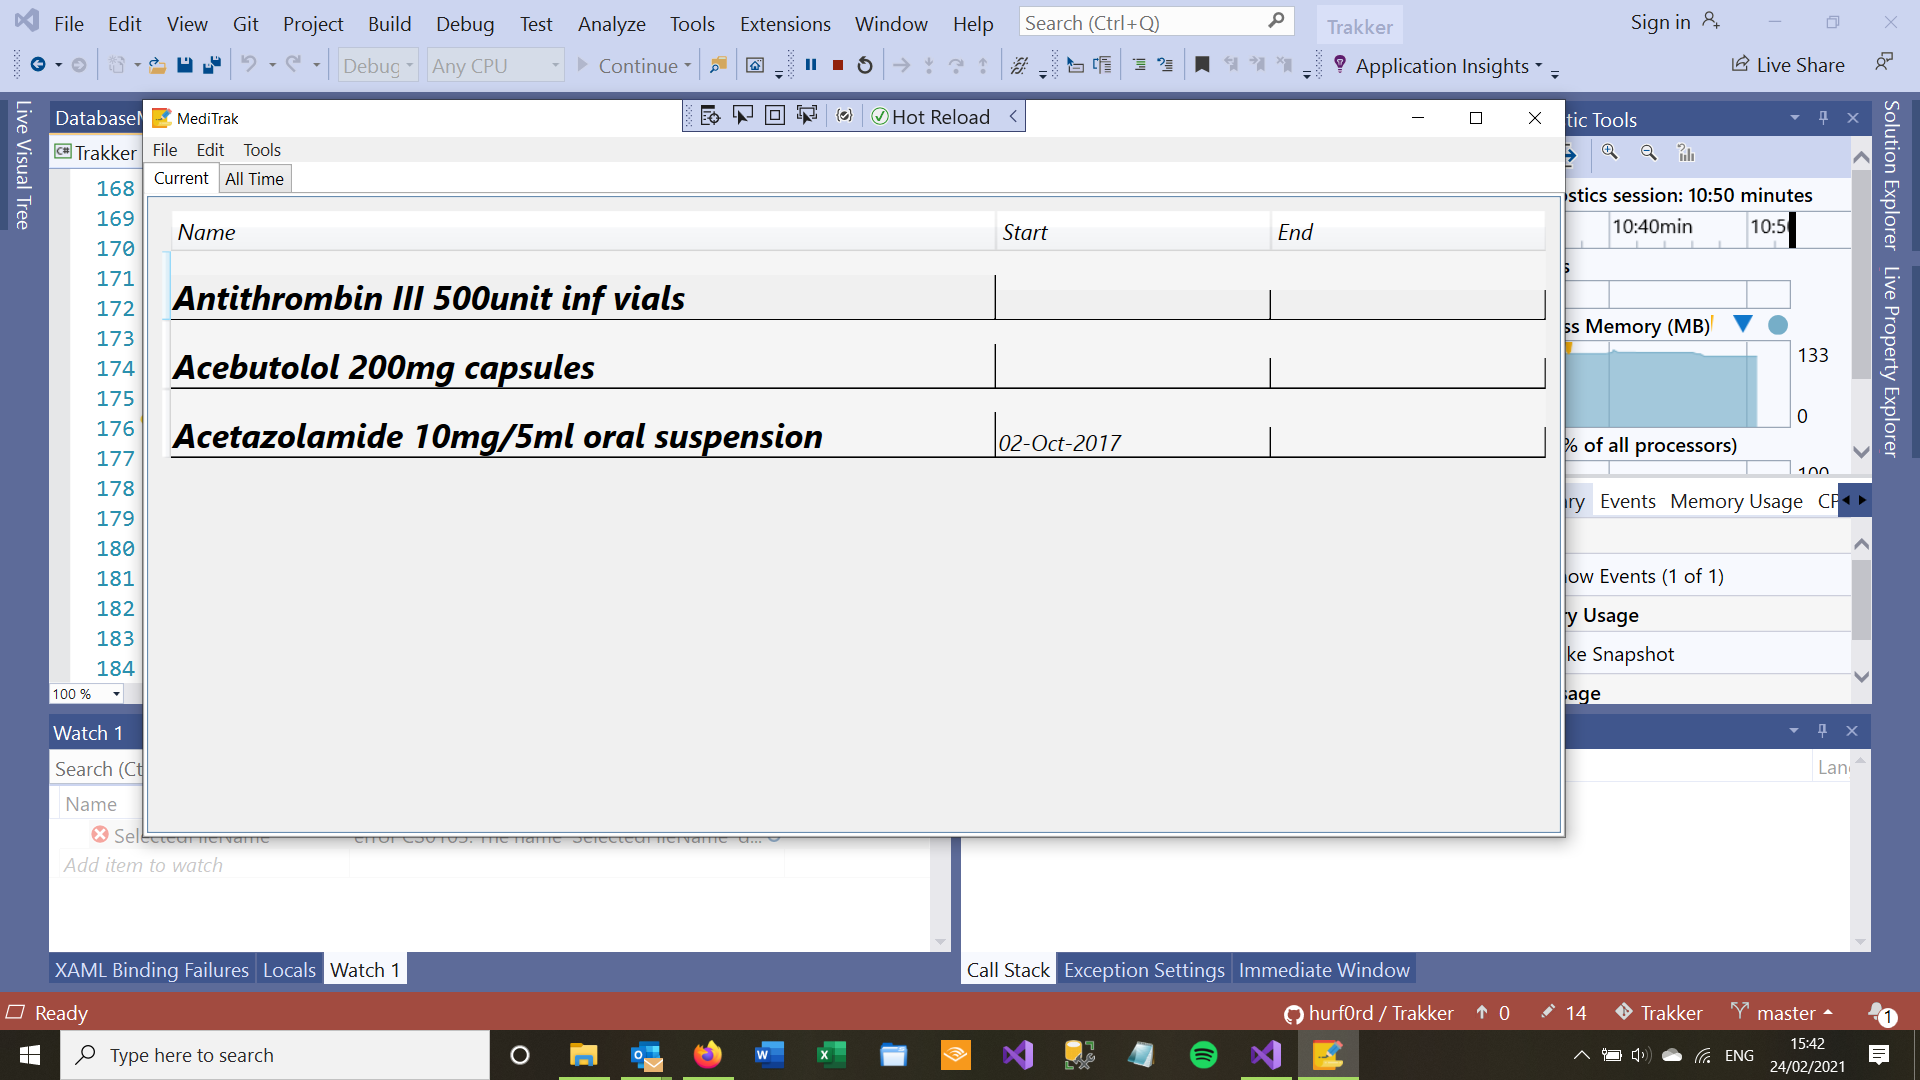Zoom in on diagnostics timeline
The width and height of the screenshot is (1920, 1080).
click(1610, 153)
